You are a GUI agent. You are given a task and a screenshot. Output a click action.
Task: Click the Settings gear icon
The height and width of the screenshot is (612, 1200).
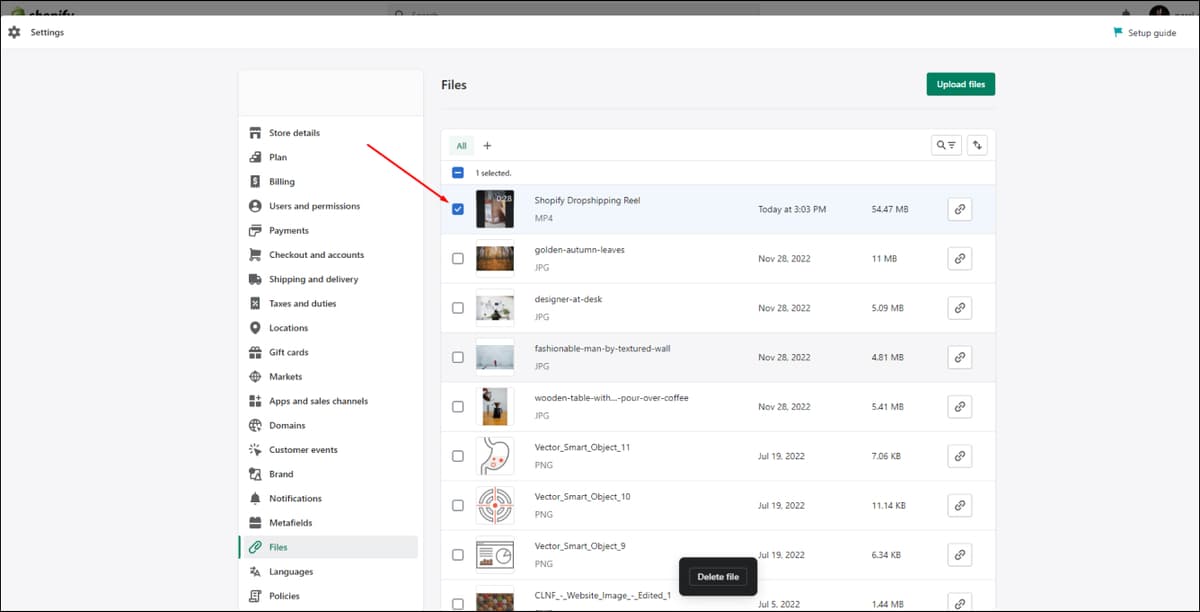[x=14, y=32]
